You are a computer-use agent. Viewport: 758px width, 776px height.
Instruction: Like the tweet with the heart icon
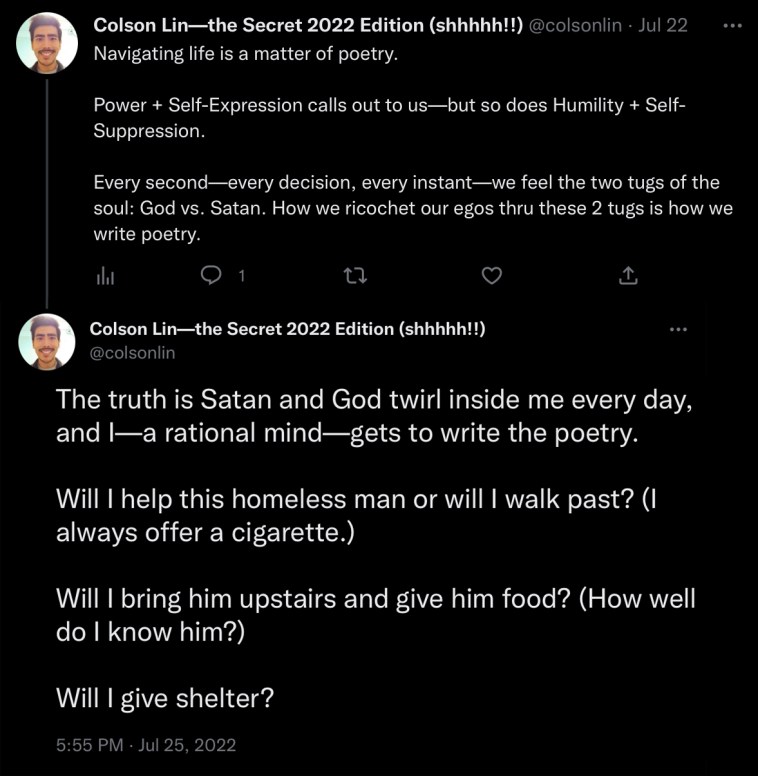490,275
